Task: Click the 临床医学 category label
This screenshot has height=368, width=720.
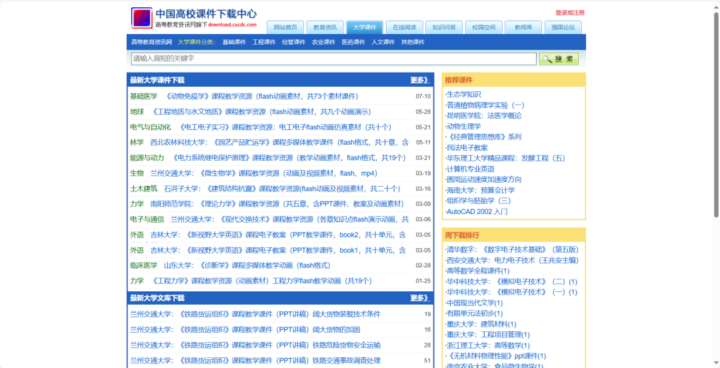Action: tap(144, 266)
